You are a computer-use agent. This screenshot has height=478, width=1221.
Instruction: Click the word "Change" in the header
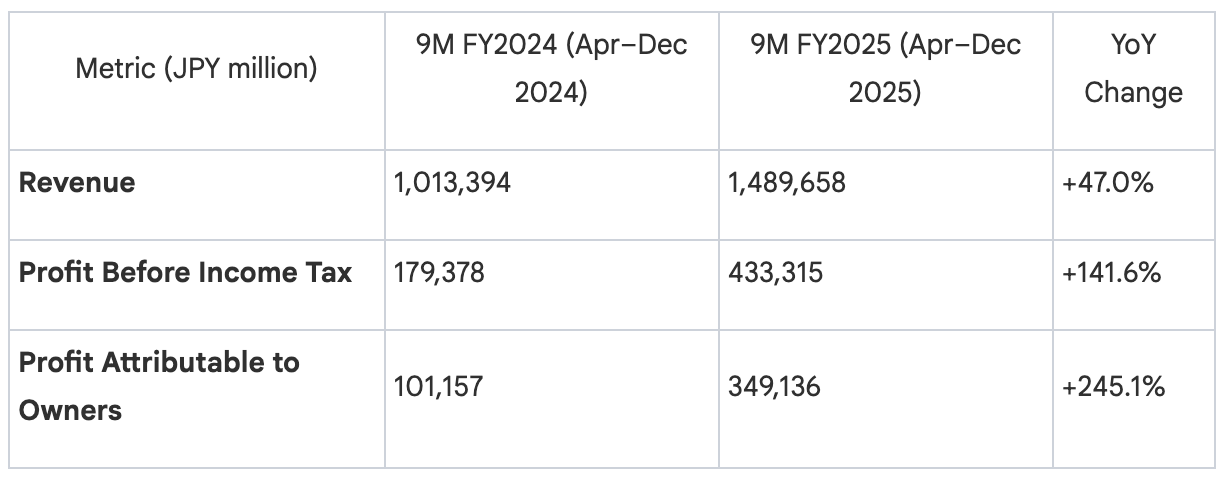(1134, 93)
